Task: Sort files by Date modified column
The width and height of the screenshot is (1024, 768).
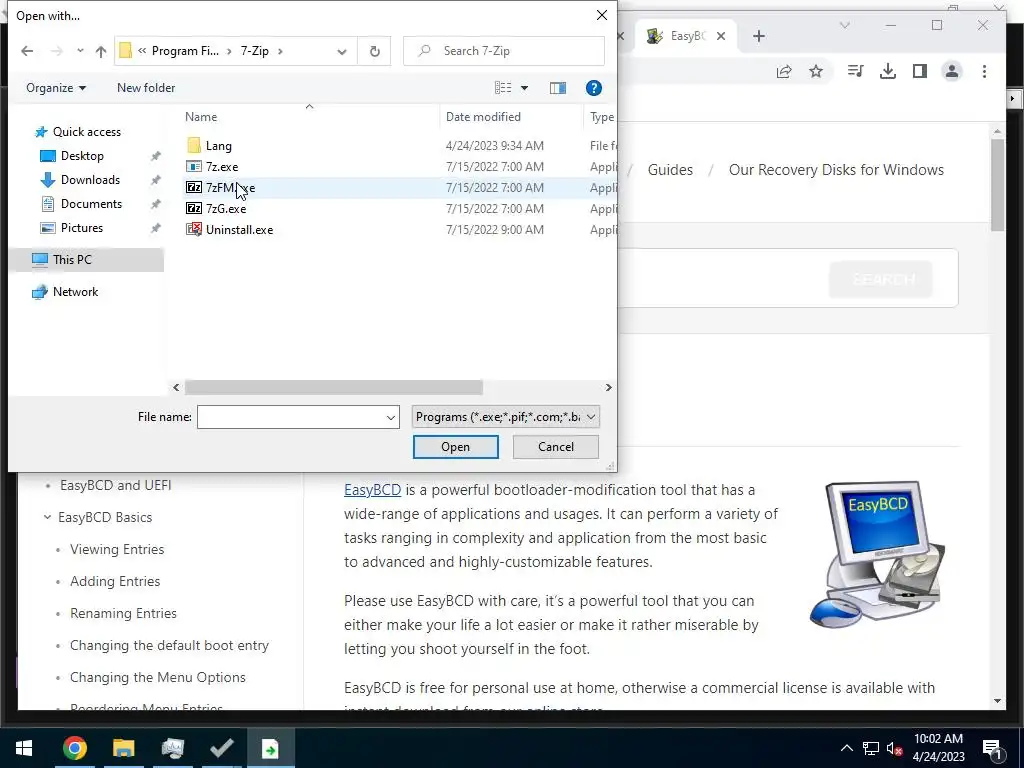Action: 483,117
